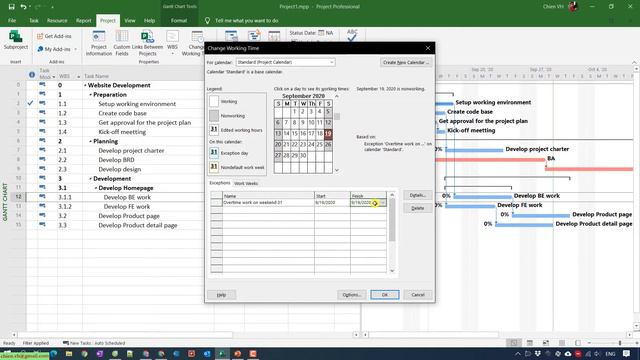Collapse the Development summary task
Viewport: 640px width, 360px height.
pos(91,179)
